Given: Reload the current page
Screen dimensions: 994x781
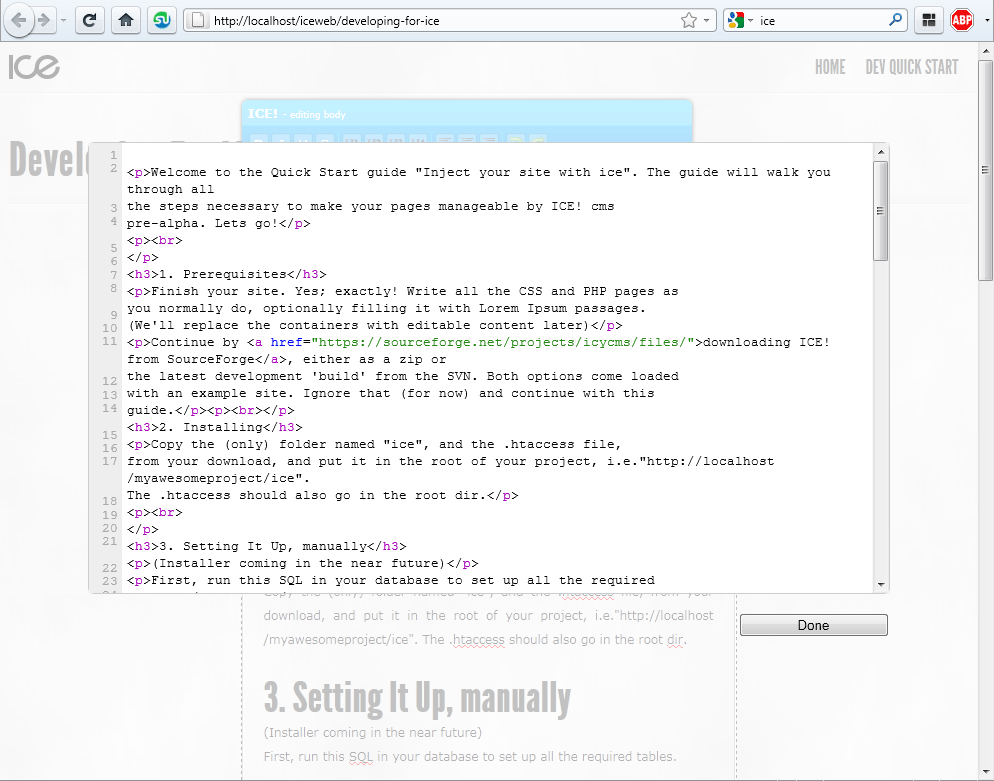Looking at the screenshot, I should 90,20.
